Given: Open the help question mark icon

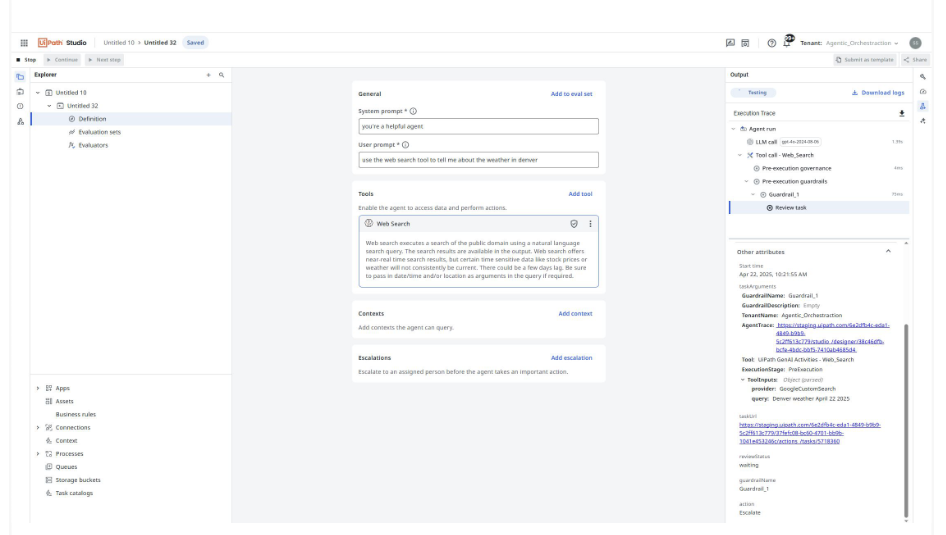Looking at the screenshot, I should [772, 43].
